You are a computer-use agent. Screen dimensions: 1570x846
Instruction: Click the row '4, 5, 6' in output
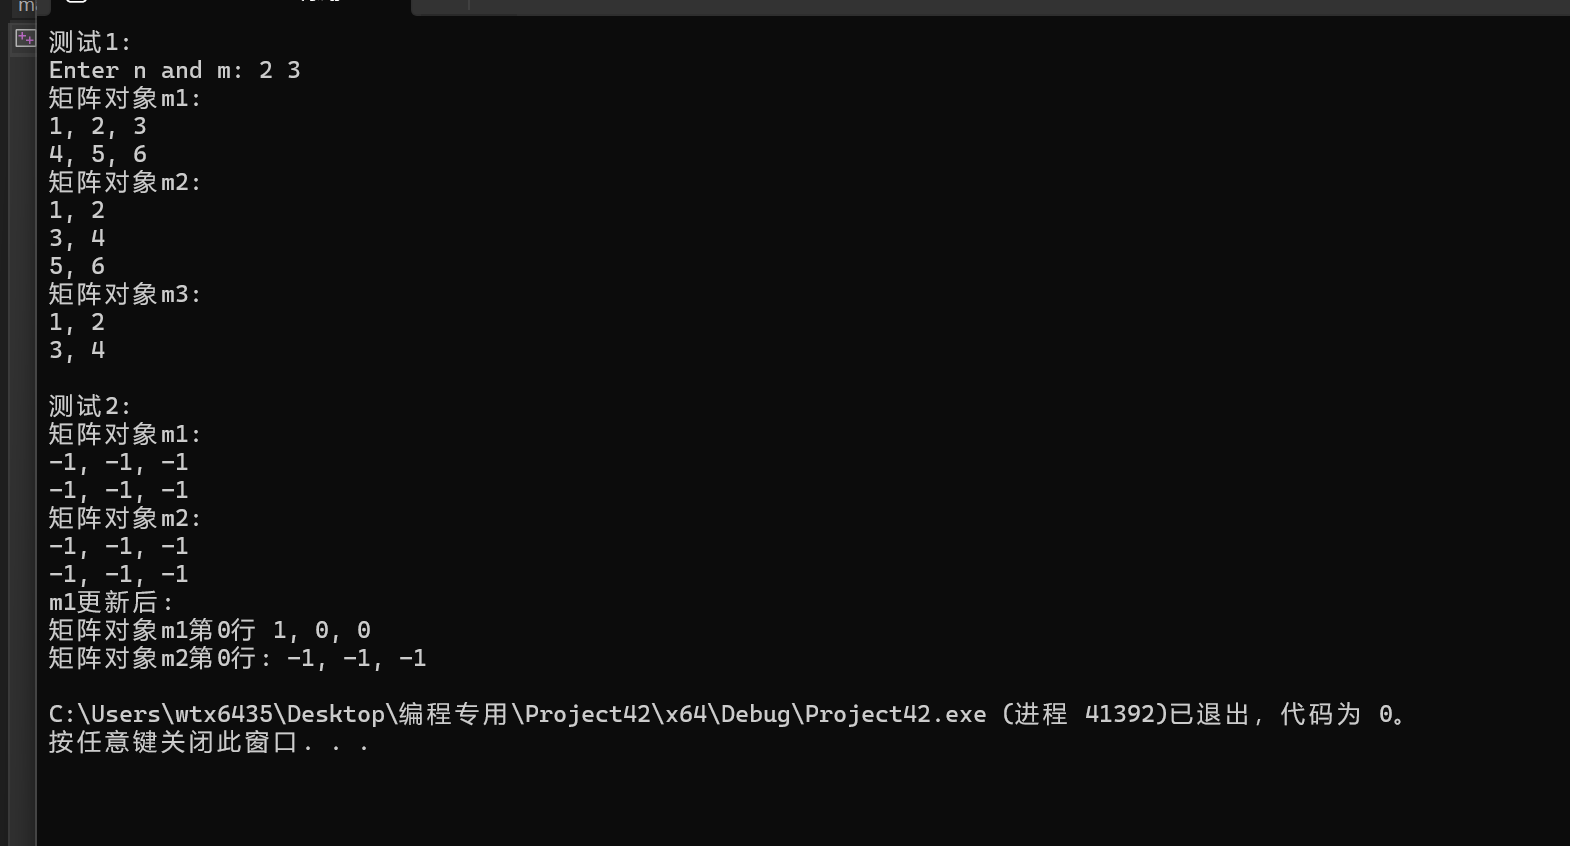click(x=98, y=154)
